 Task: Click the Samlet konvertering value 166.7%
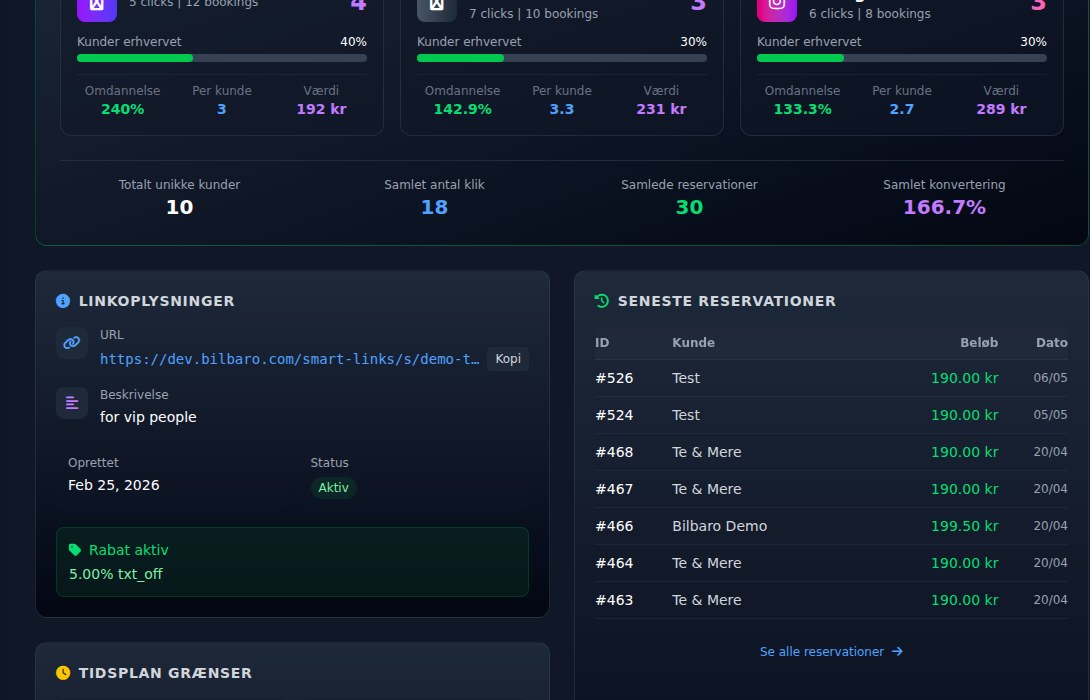(944, 207)
